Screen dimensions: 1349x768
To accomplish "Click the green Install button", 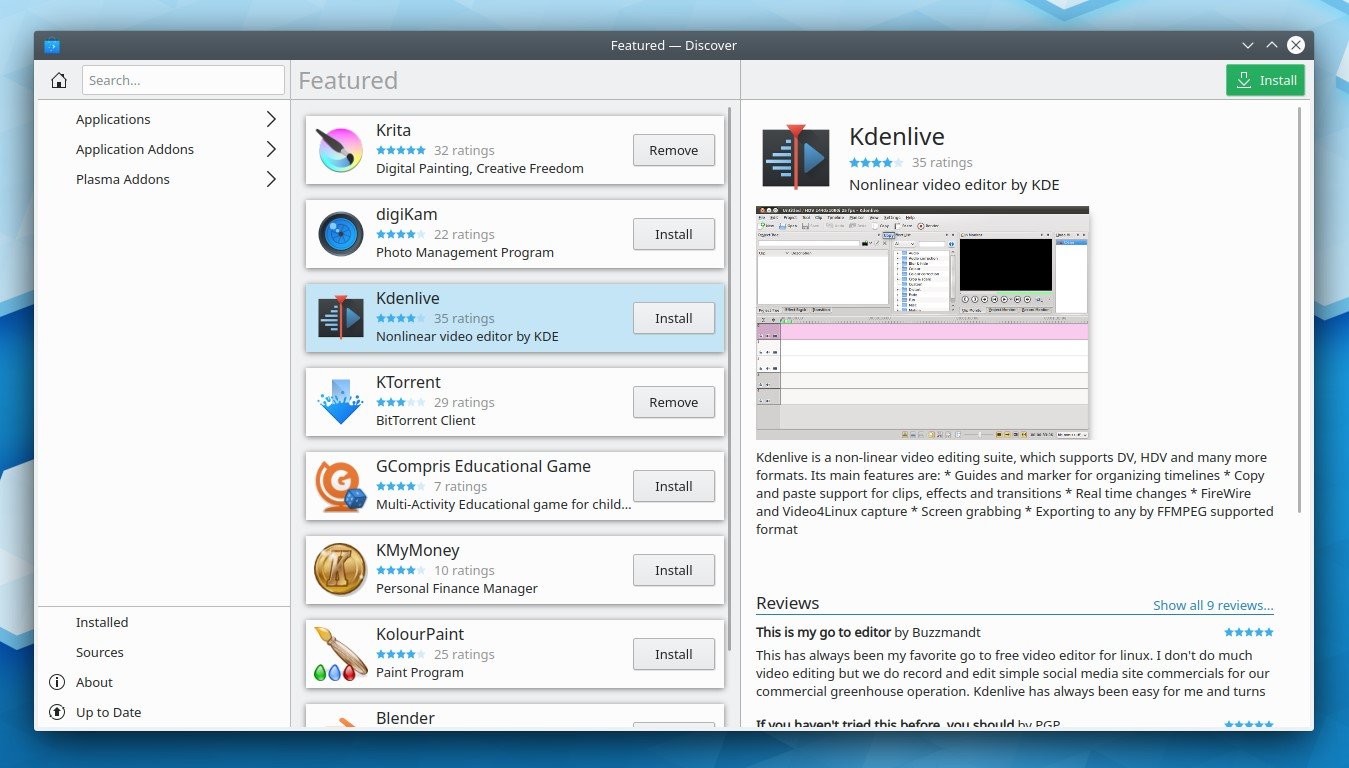I will coord(1265,80).
